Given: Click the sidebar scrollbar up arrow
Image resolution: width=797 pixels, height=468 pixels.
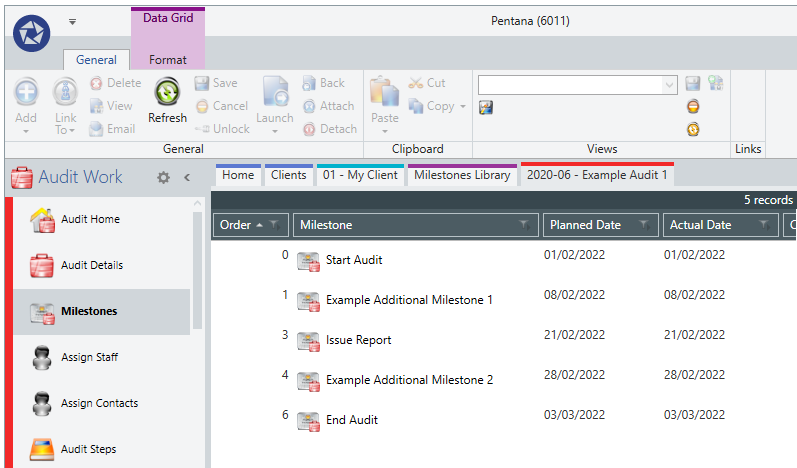Looking at the screenshot, I should pyautogui.click(x=197, y=203).
